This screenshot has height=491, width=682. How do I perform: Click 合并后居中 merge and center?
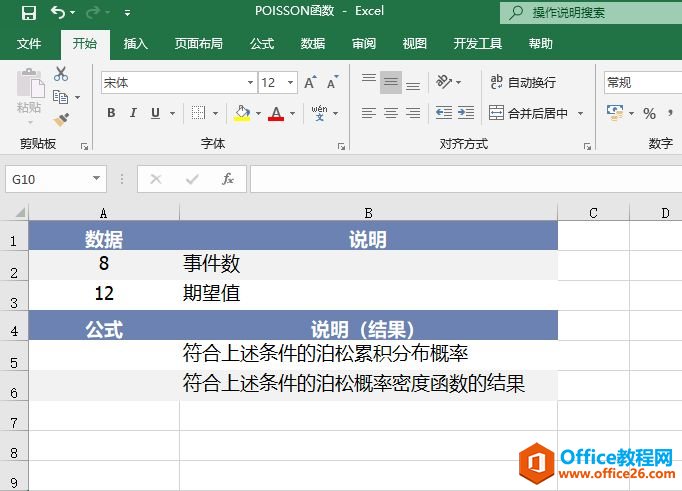tap(528, 113)
